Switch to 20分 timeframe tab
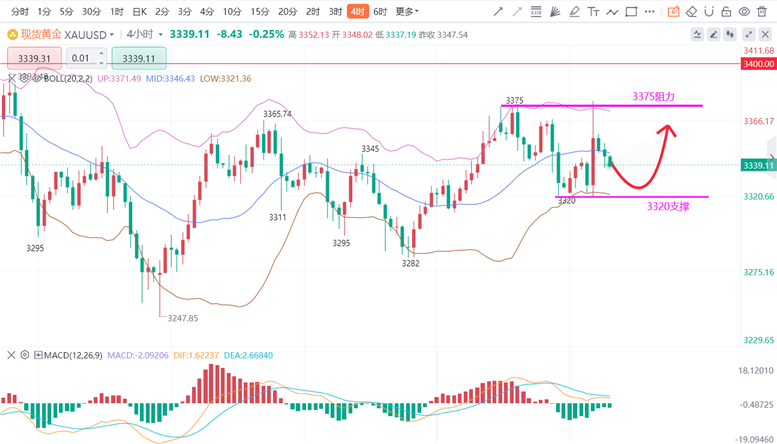 [287, 11]
